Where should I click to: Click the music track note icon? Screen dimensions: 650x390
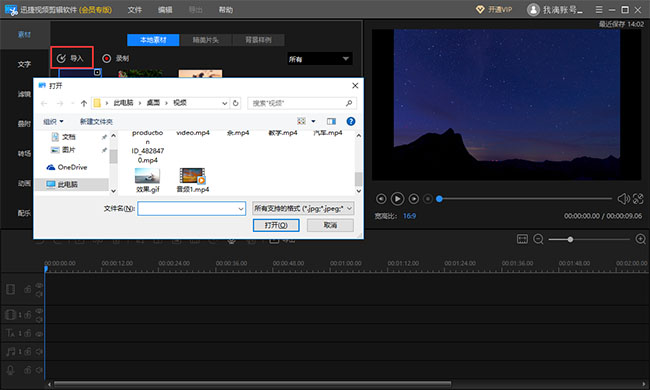pyautogui.click(x=10, y=352)
